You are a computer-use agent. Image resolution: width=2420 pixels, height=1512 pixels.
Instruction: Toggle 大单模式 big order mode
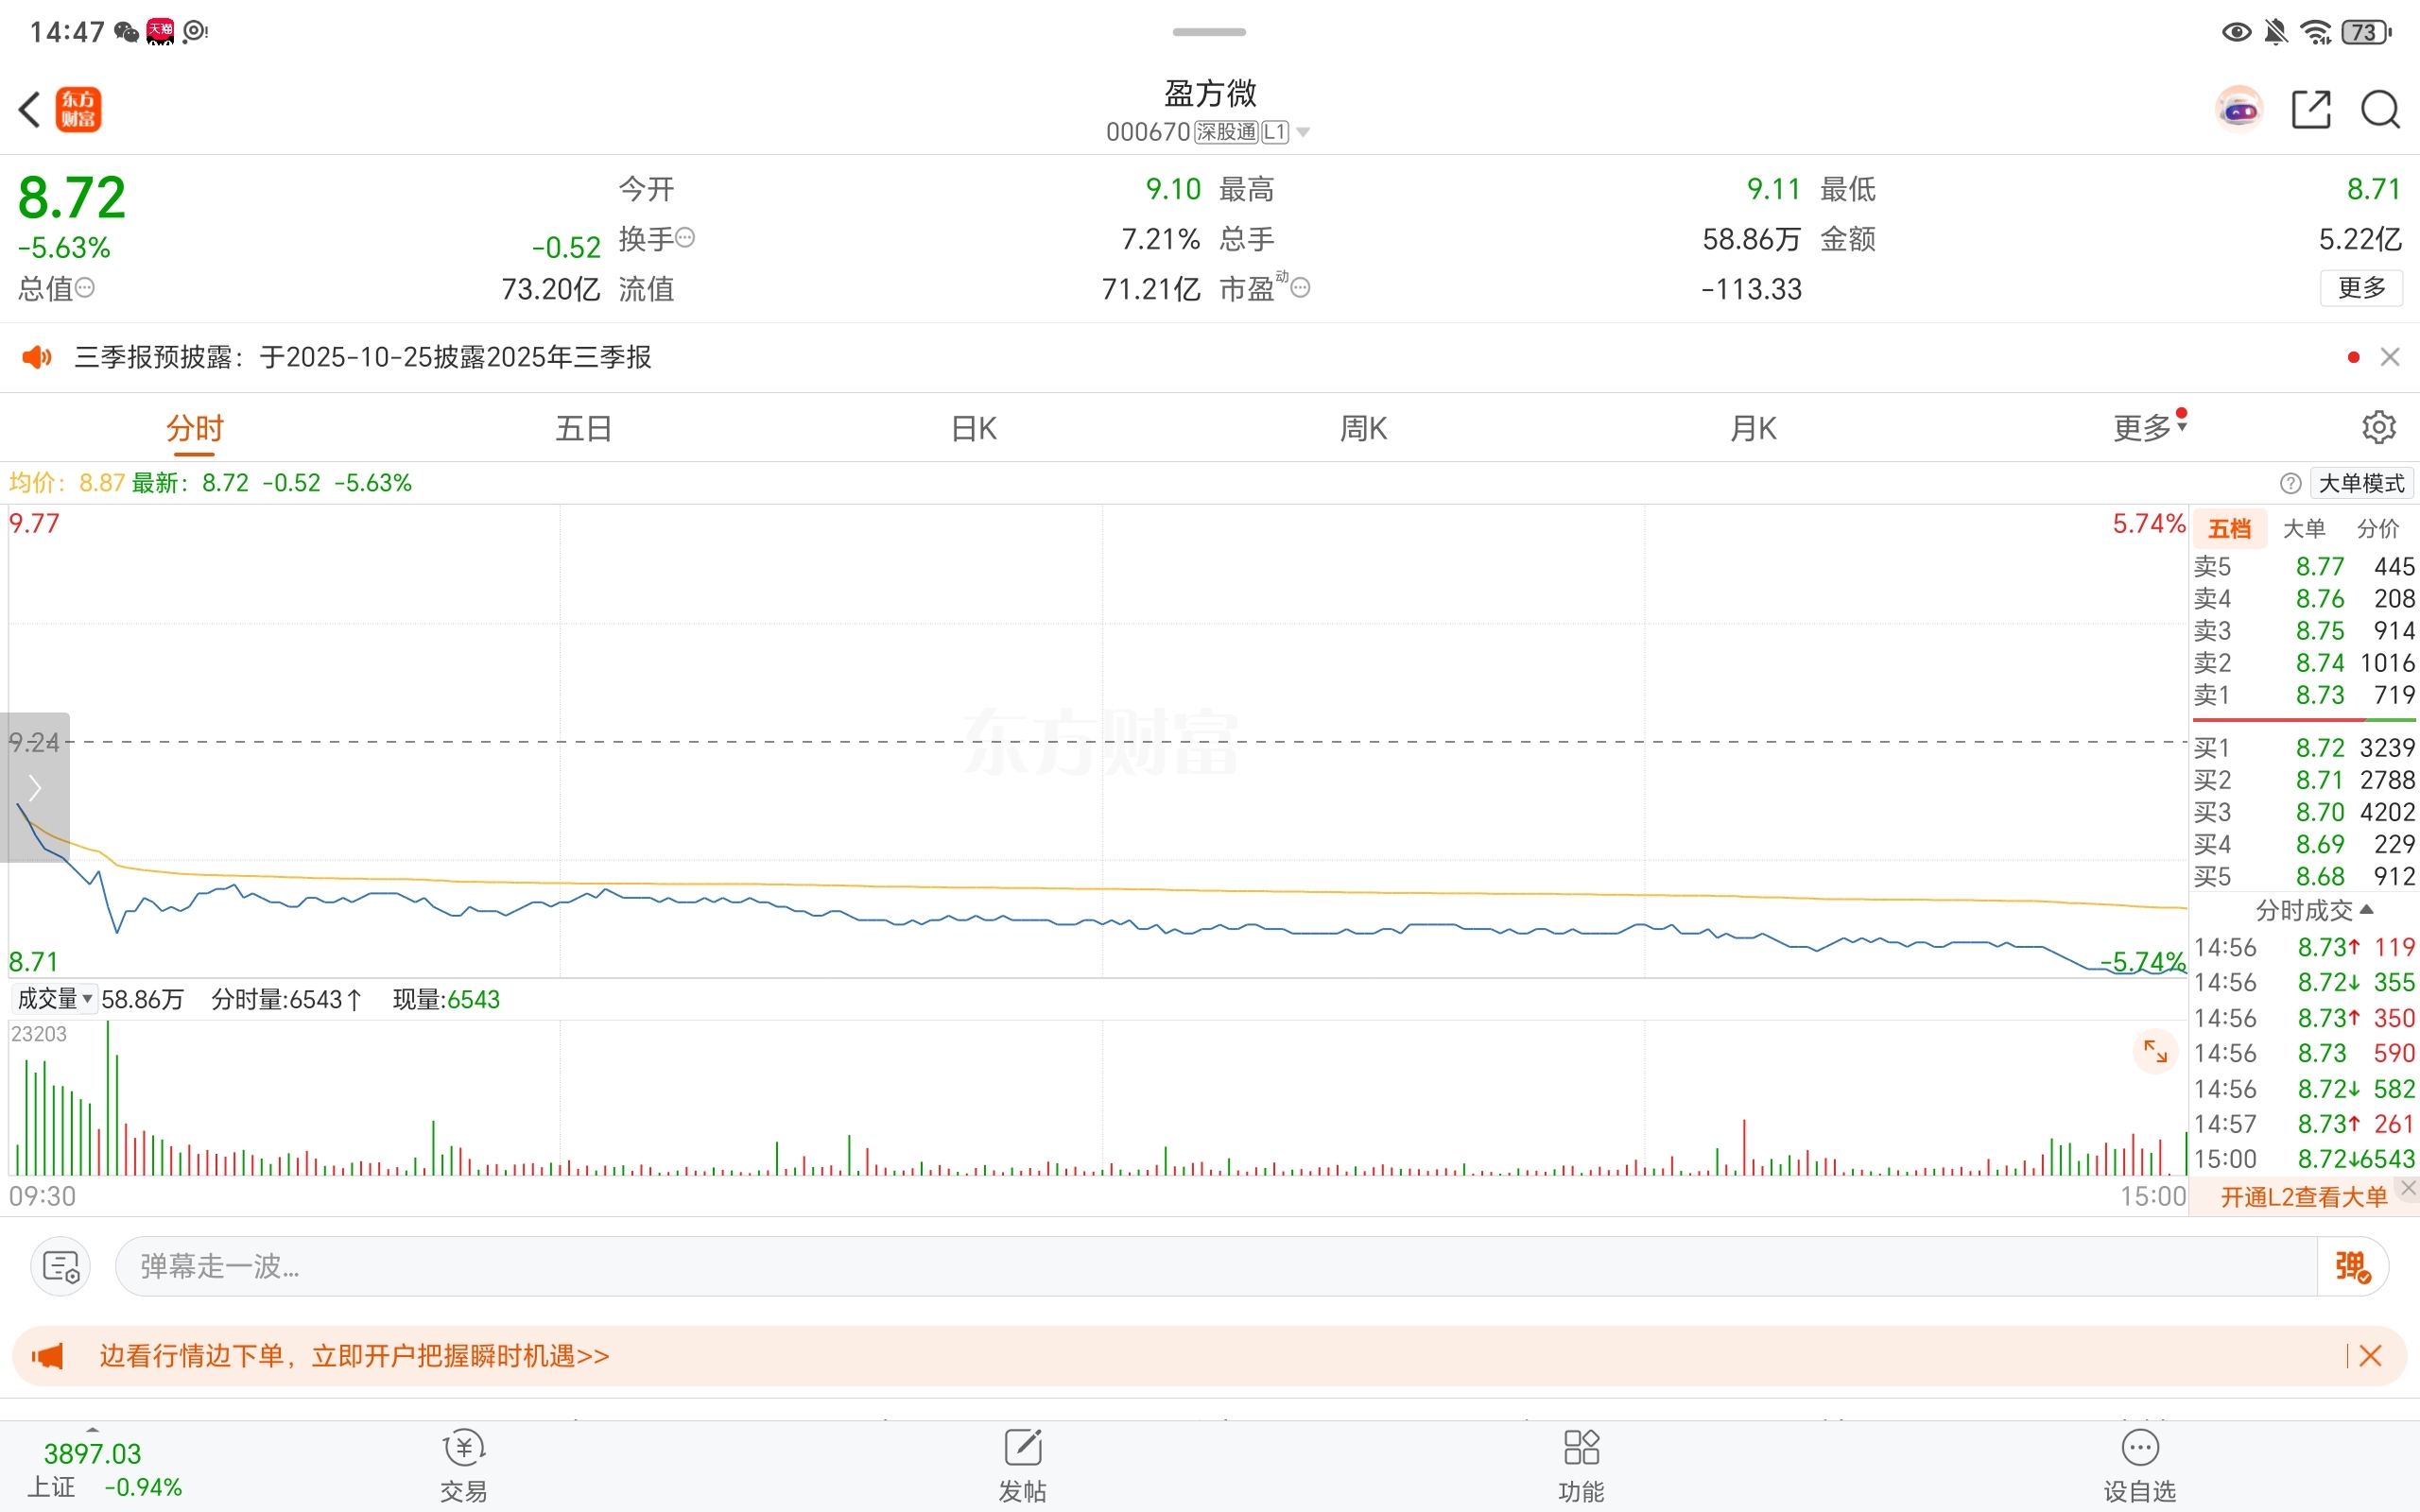click(2361, 484)
